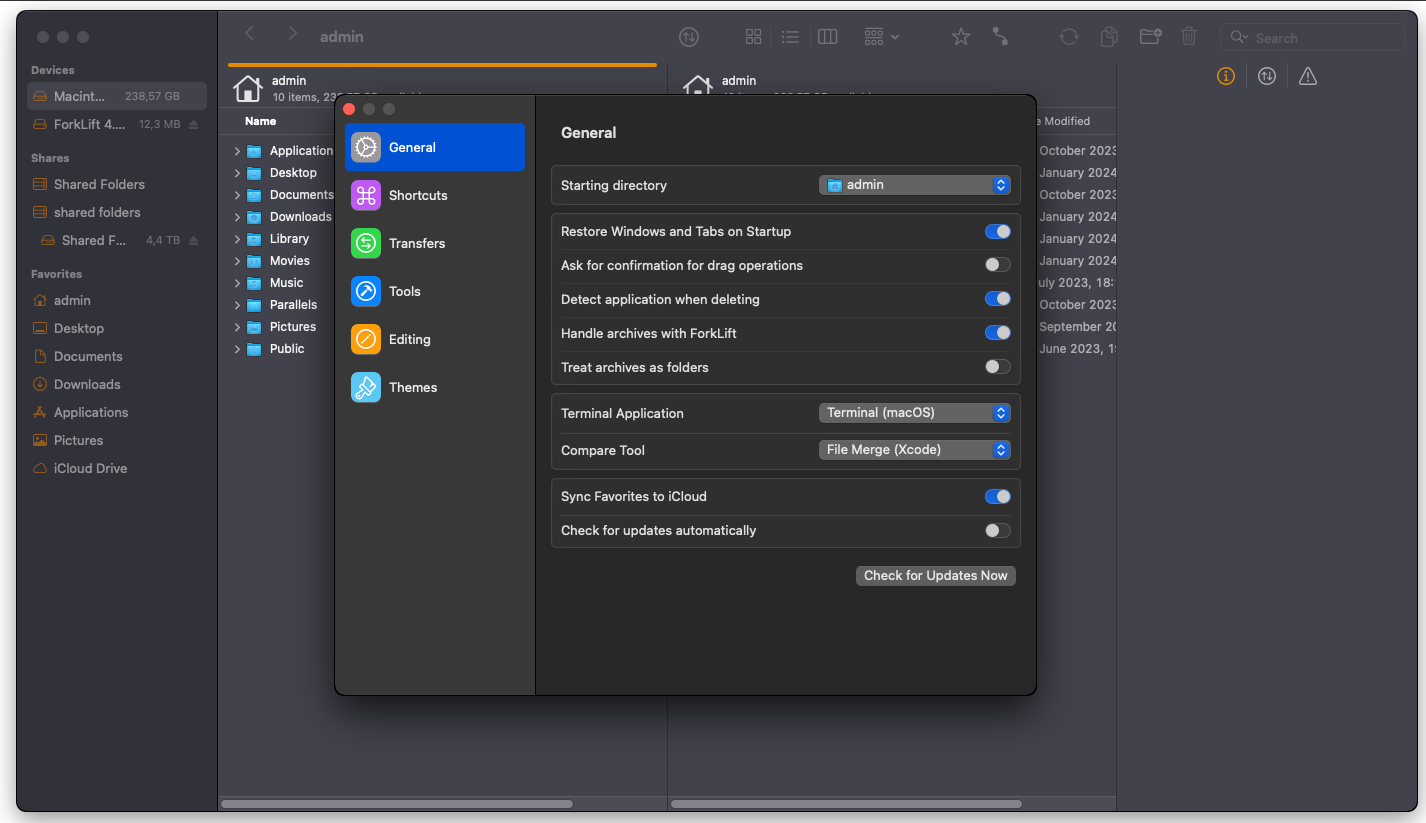Screen dimensions: 1426x823
Task: Turn on Check for updates automatically
Action: (997, 531)
